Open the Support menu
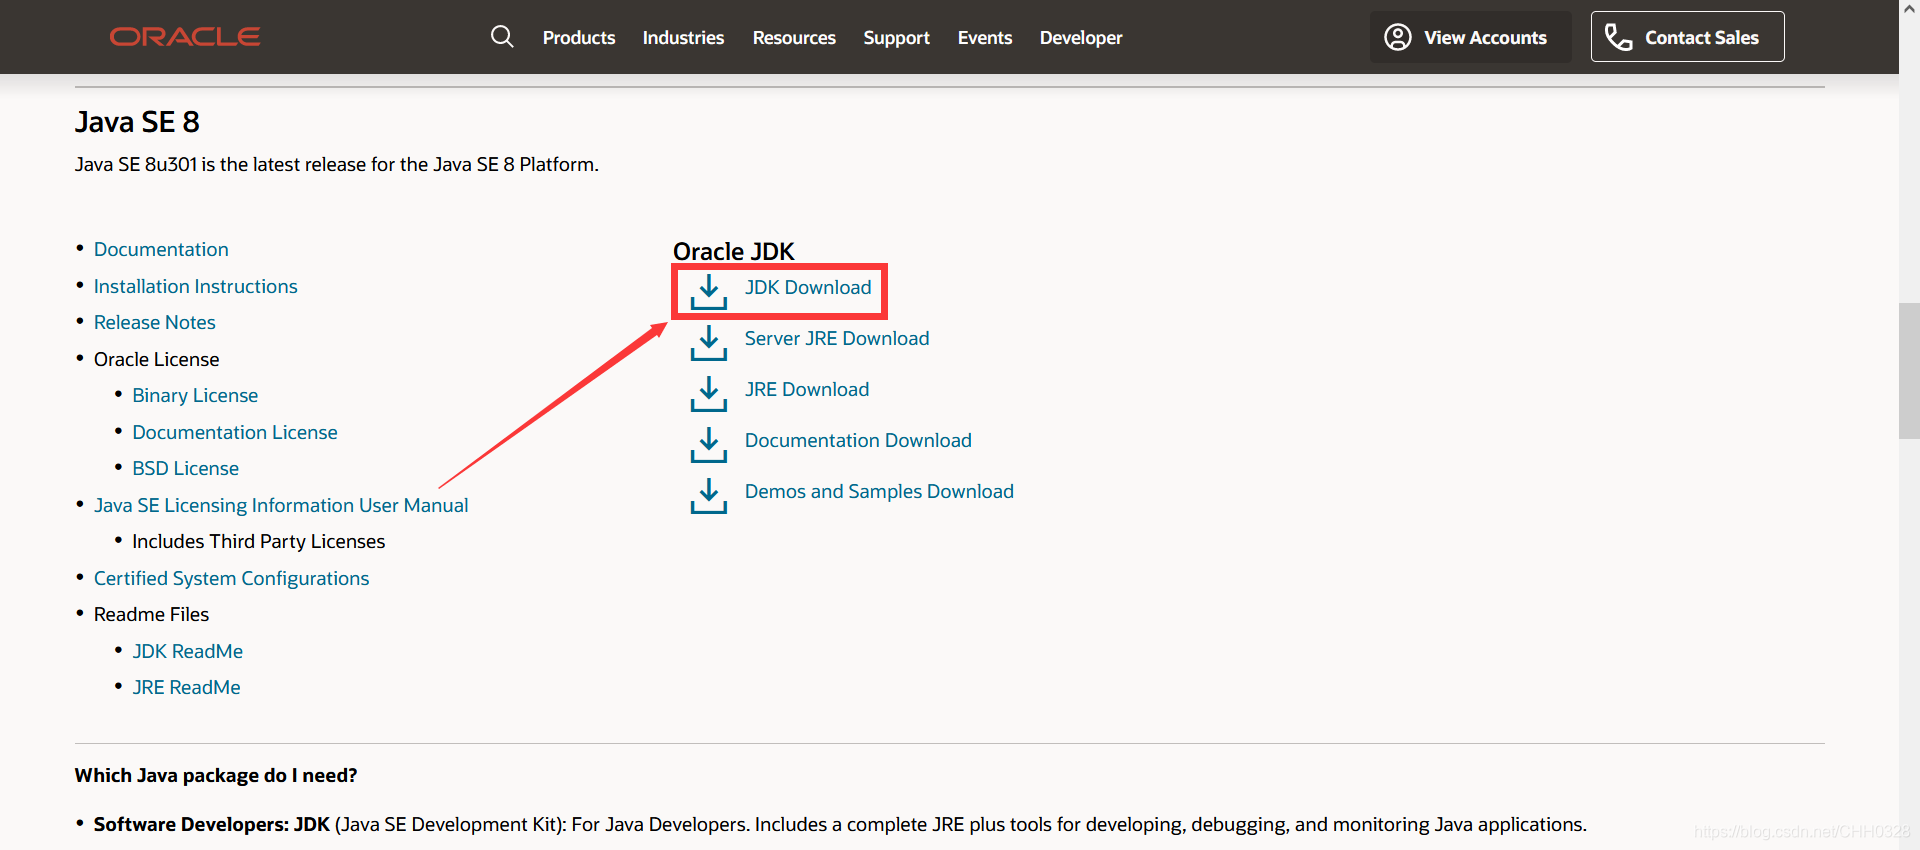 click(x=897, y=37)
